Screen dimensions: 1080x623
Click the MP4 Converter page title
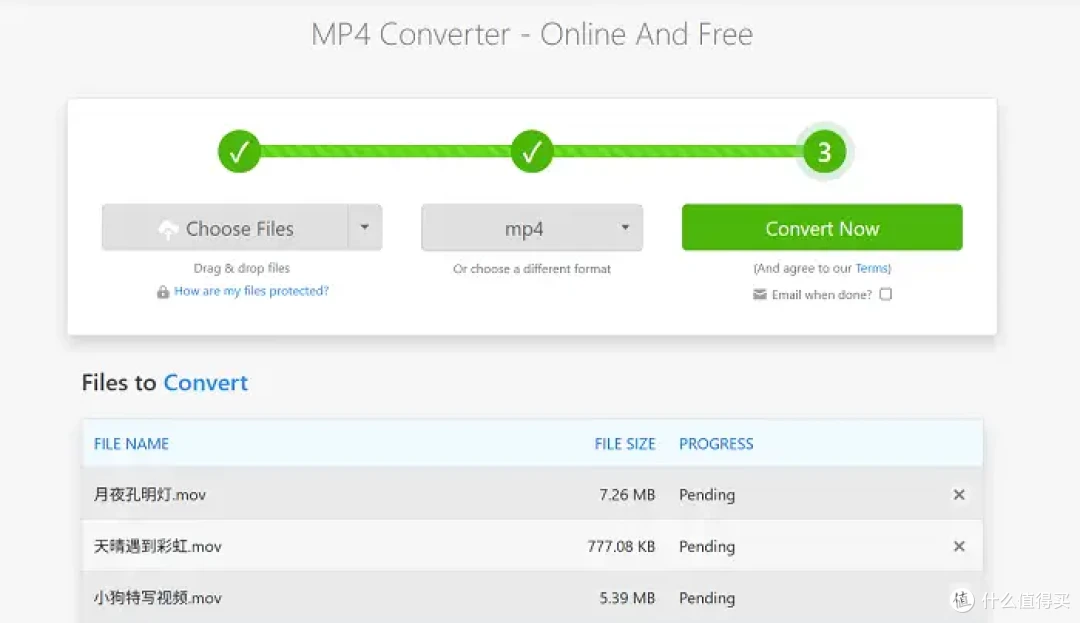pos(532,34)
